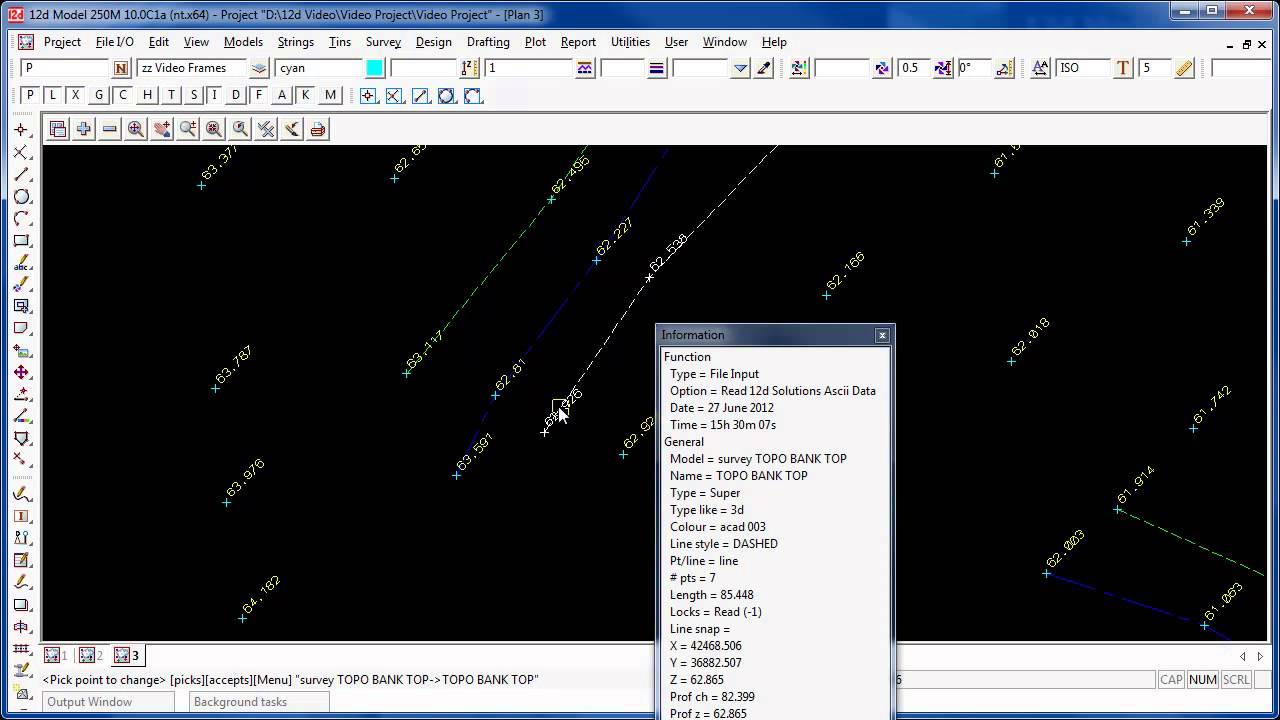Open the File I/O menu

(x=114, y=42)
